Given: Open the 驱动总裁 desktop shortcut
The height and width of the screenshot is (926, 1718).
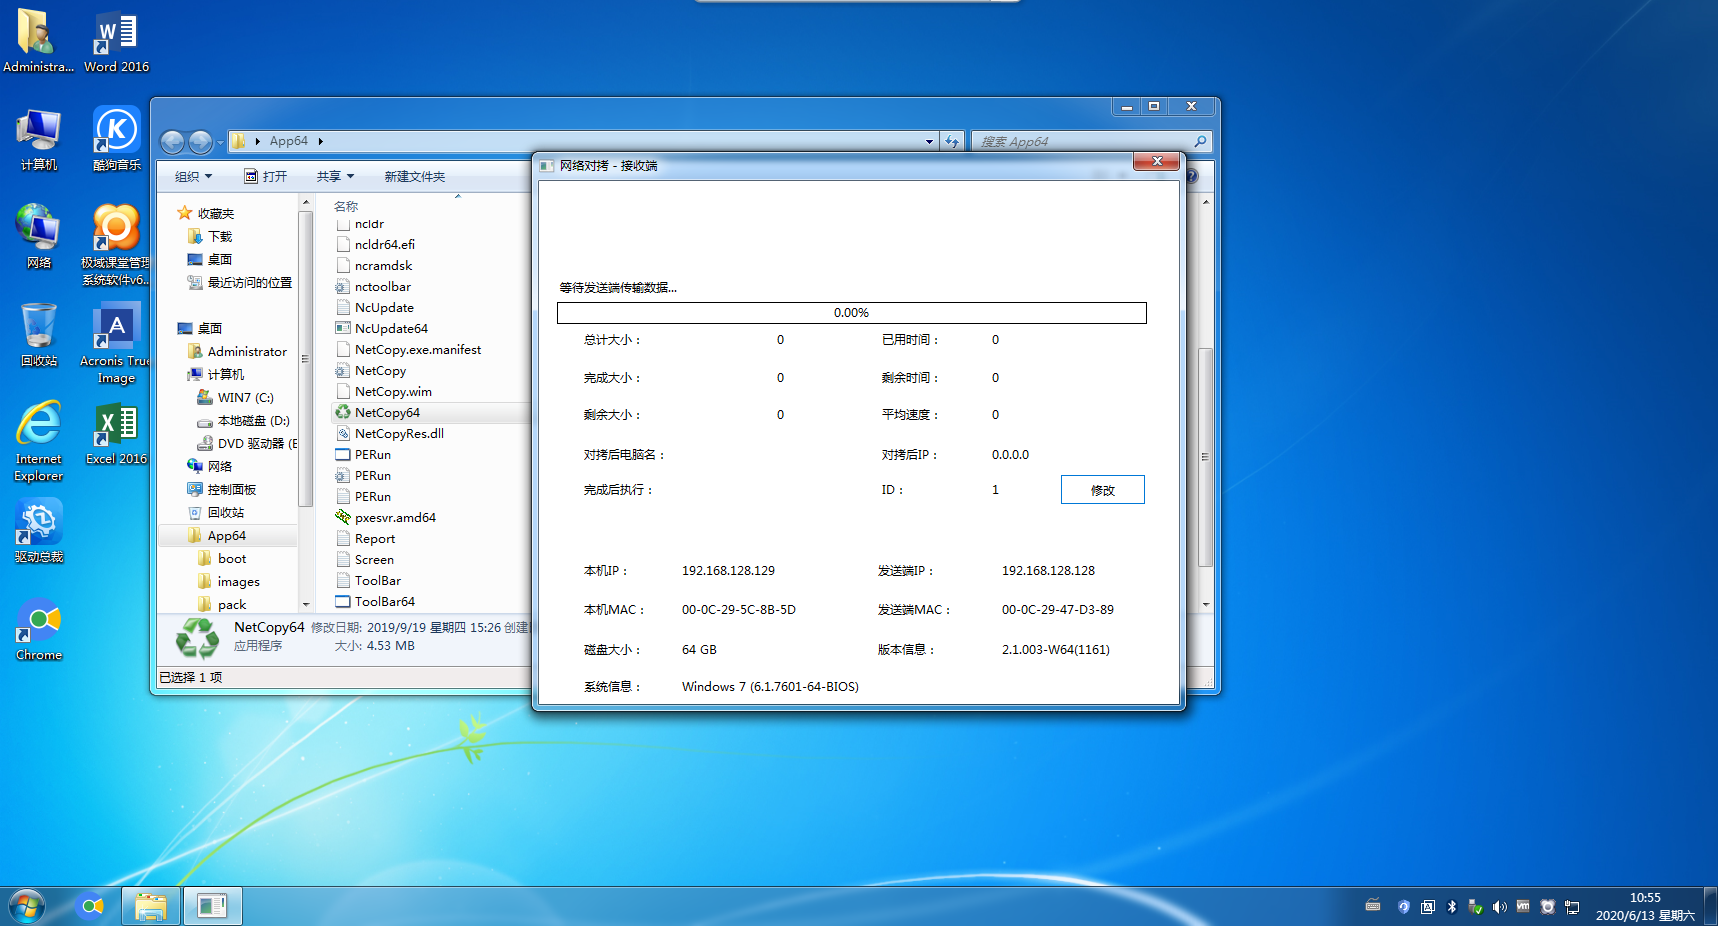Looking at the screenshot, I should point(38,531).
